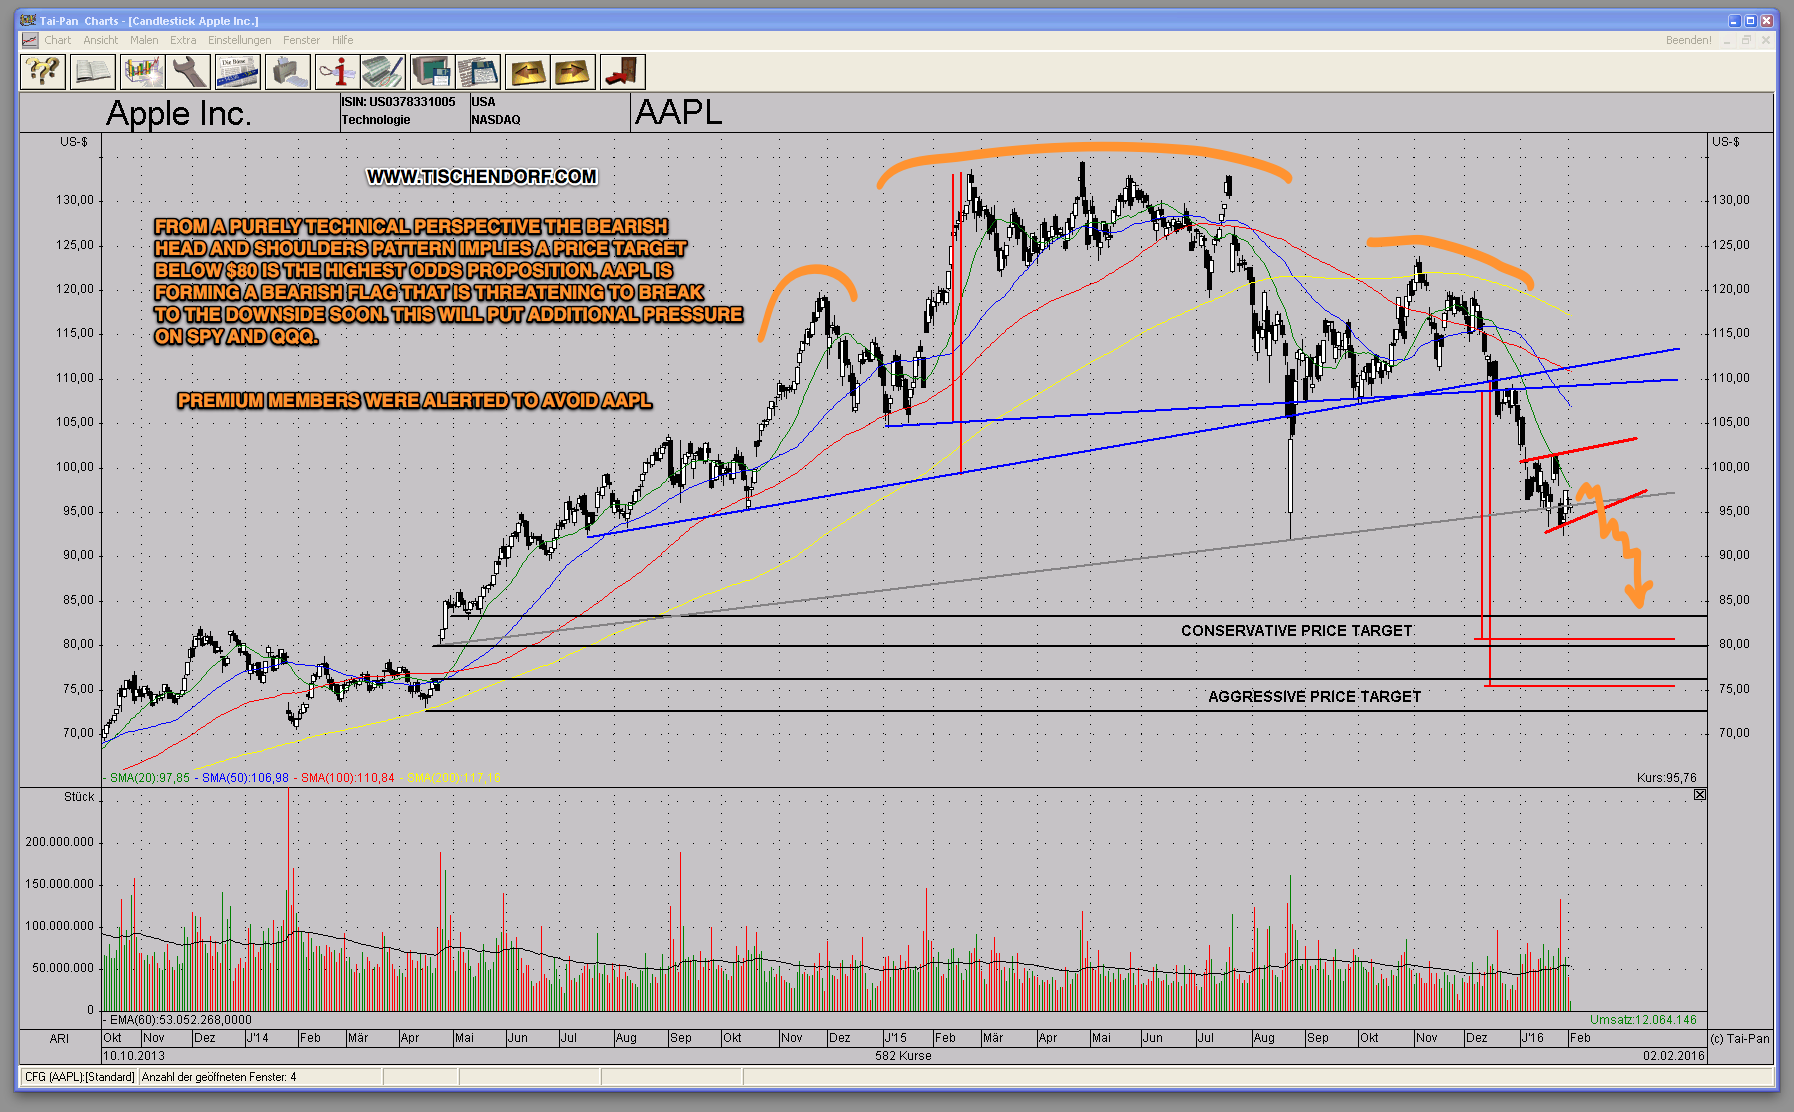The width and height of the screenshot is (1794, 1112).
Task: Go back with the gold left arrow
Action: (527, 72)
